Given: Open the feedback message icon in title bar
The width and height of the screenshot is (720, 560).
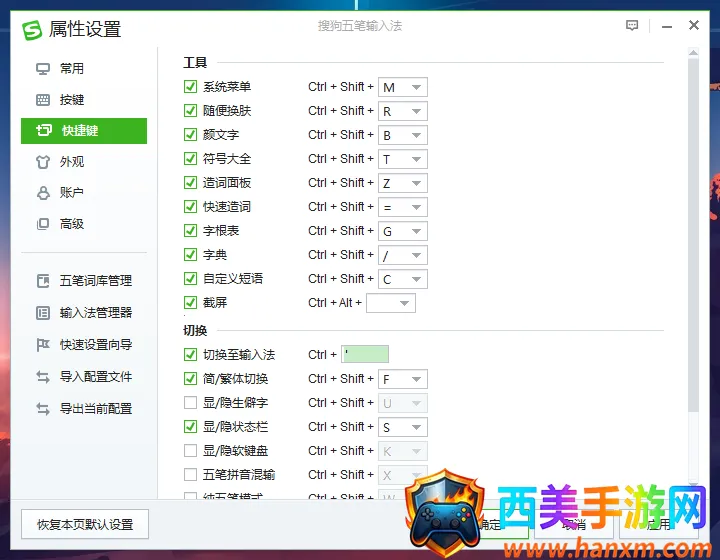Looking at the screenshot, I should 632,26.
